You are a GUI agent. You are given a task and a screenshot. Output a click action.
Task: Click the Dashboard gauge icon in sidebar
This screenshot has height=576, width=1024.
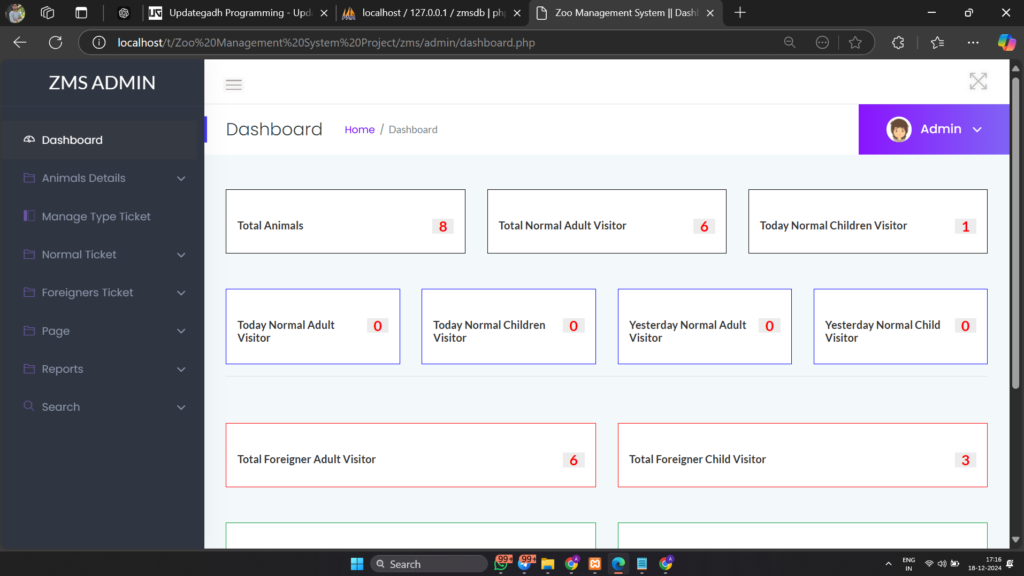tap(29, 139)
